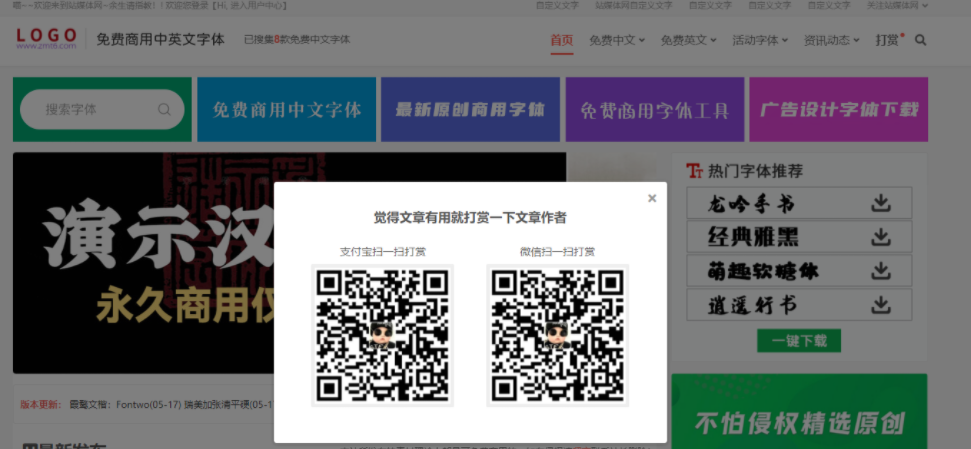Click the LOGO site logo
Screen dimensions: 971x449
click(46, 38)
